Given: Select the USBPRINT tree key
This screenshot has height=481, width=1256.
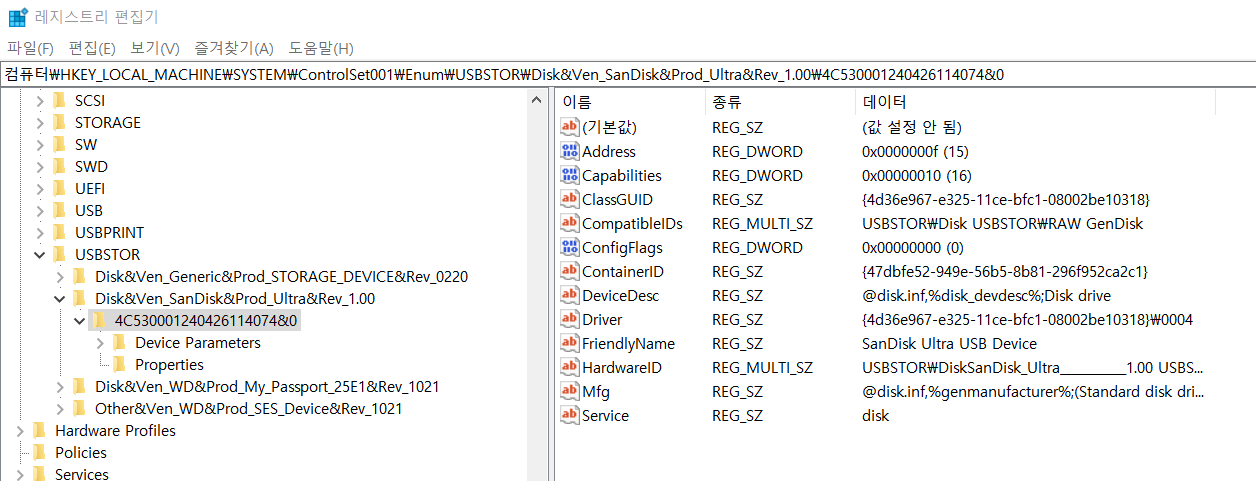Looking at the screenshot, I should [x=110, y=233].
